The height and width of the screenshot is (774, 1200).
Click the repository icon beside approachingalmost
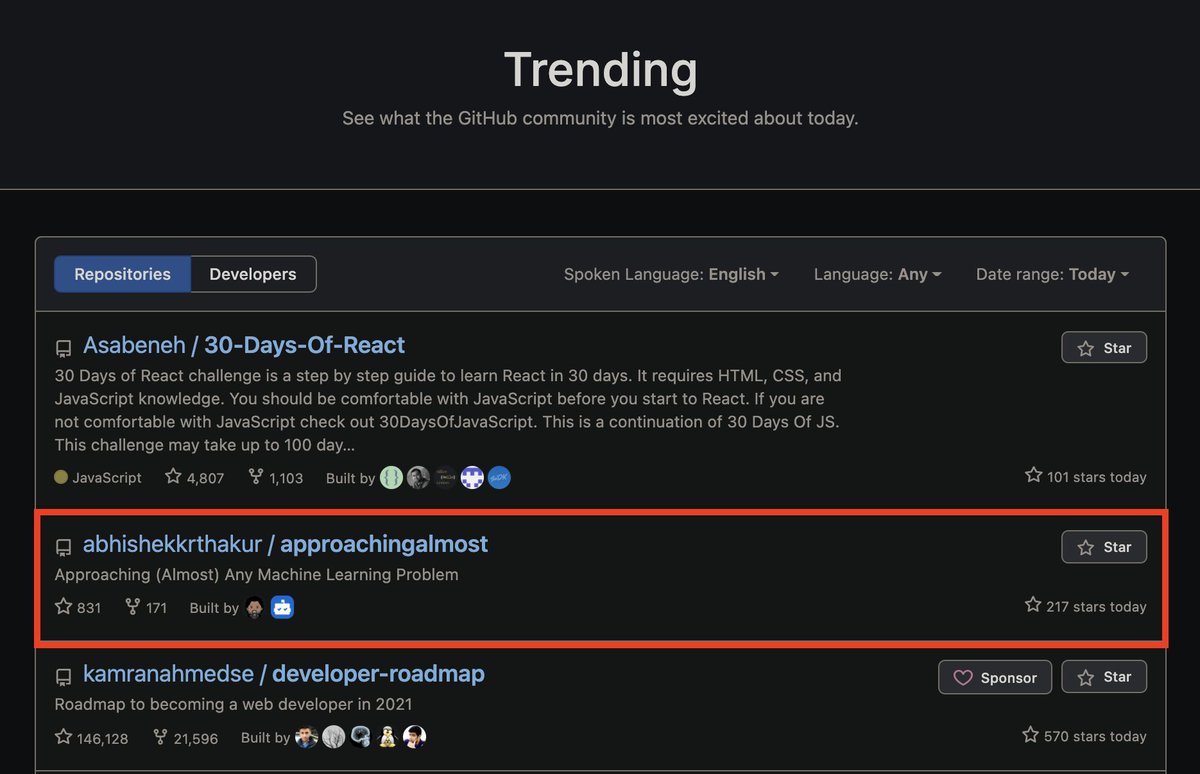(x=64, y=546)
